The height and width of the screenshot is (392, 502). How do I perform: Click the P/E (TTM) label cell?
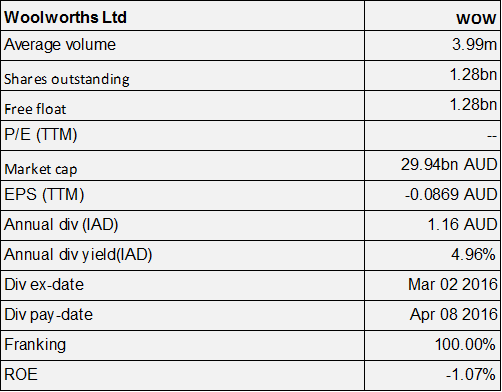pos(182,135)
